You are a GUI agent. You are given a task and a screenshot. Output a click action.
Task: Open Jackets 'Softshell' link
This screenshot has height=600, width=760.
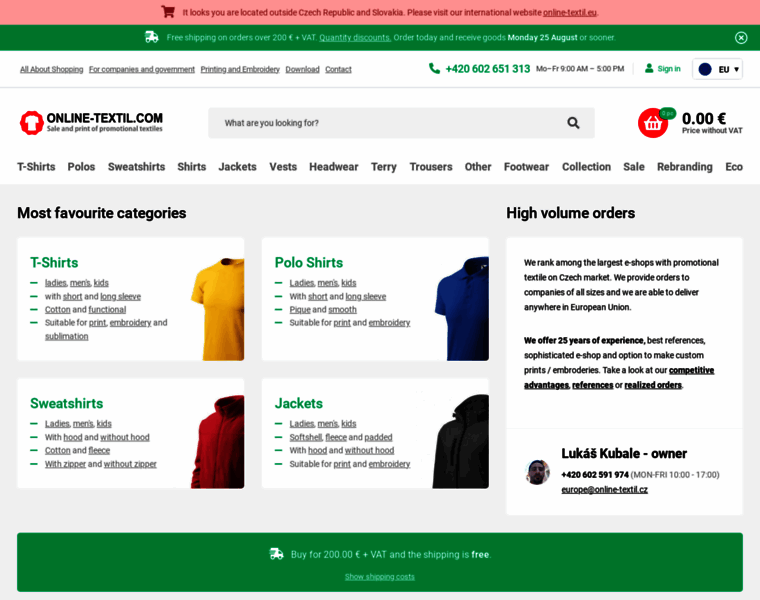tap(306, 437)
